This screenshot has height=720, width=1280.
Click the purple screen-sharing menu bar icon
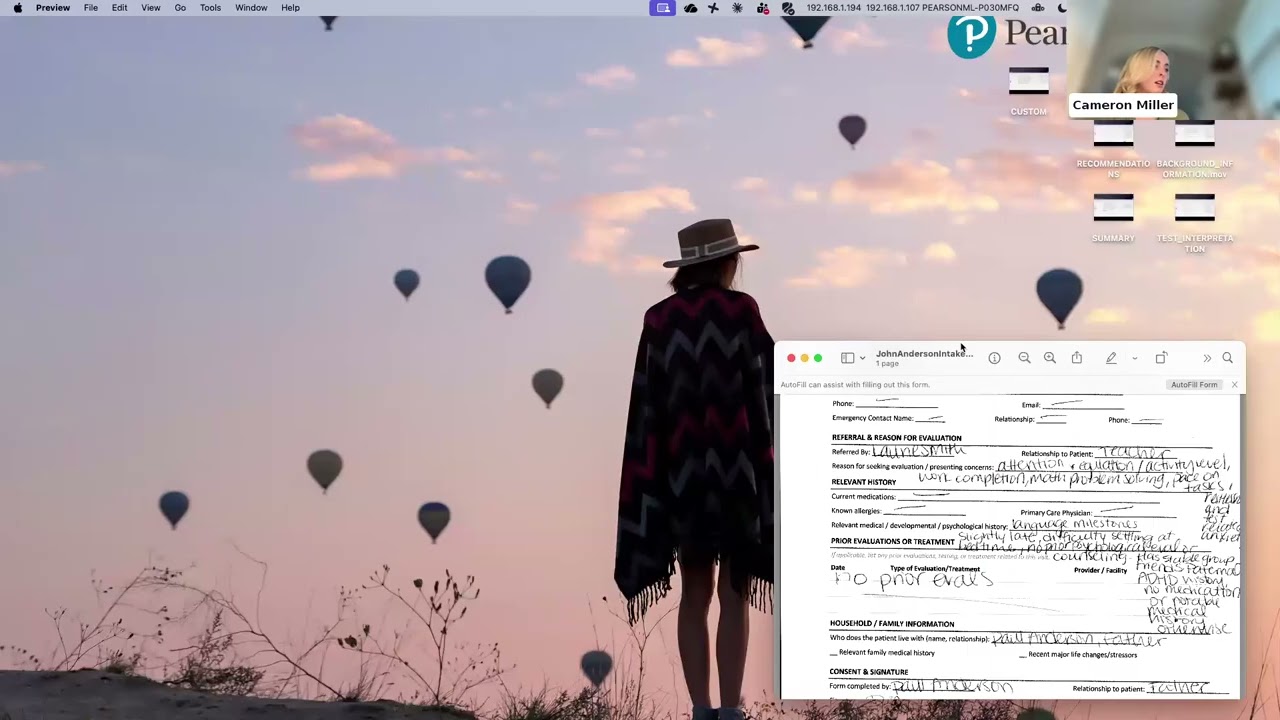[x=662, y=8]
